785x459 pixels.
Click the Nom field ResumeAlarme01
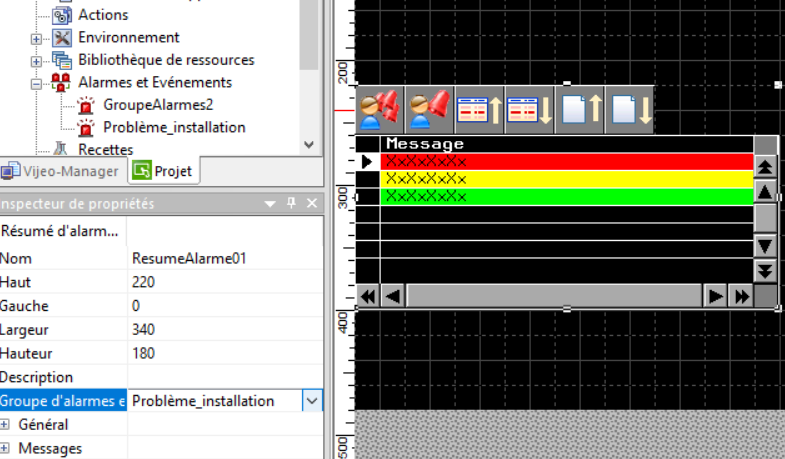pos(225,258)
